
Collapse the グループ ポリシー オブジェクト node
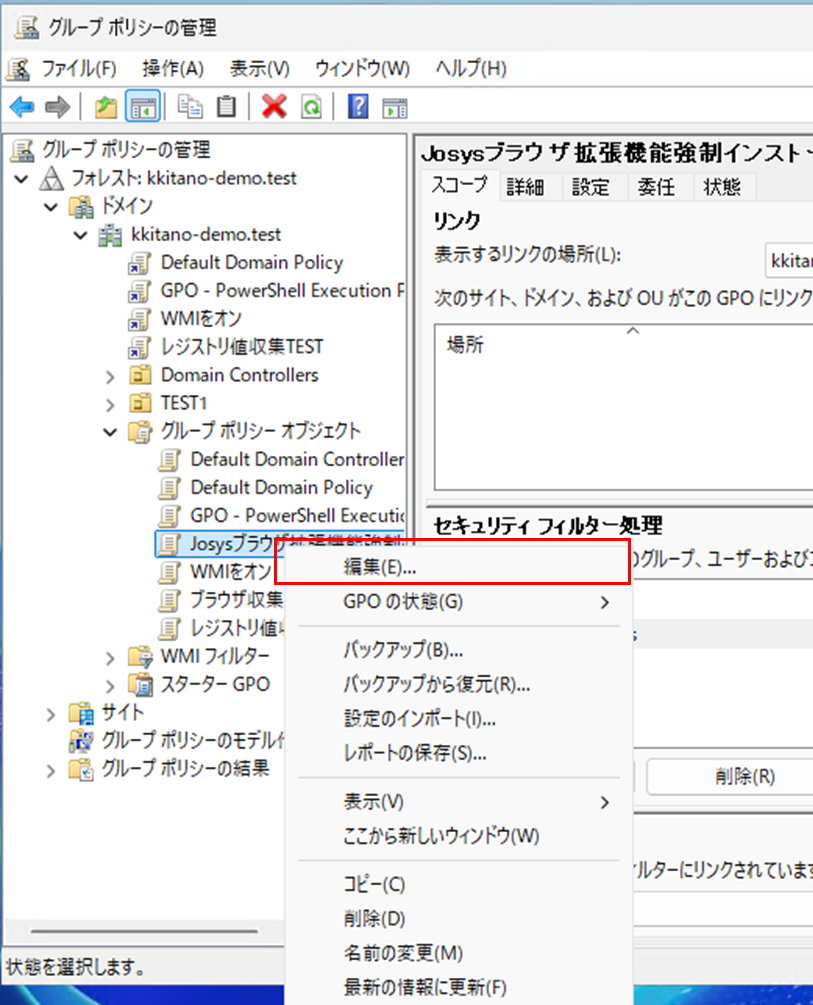[x=111, y=432]
